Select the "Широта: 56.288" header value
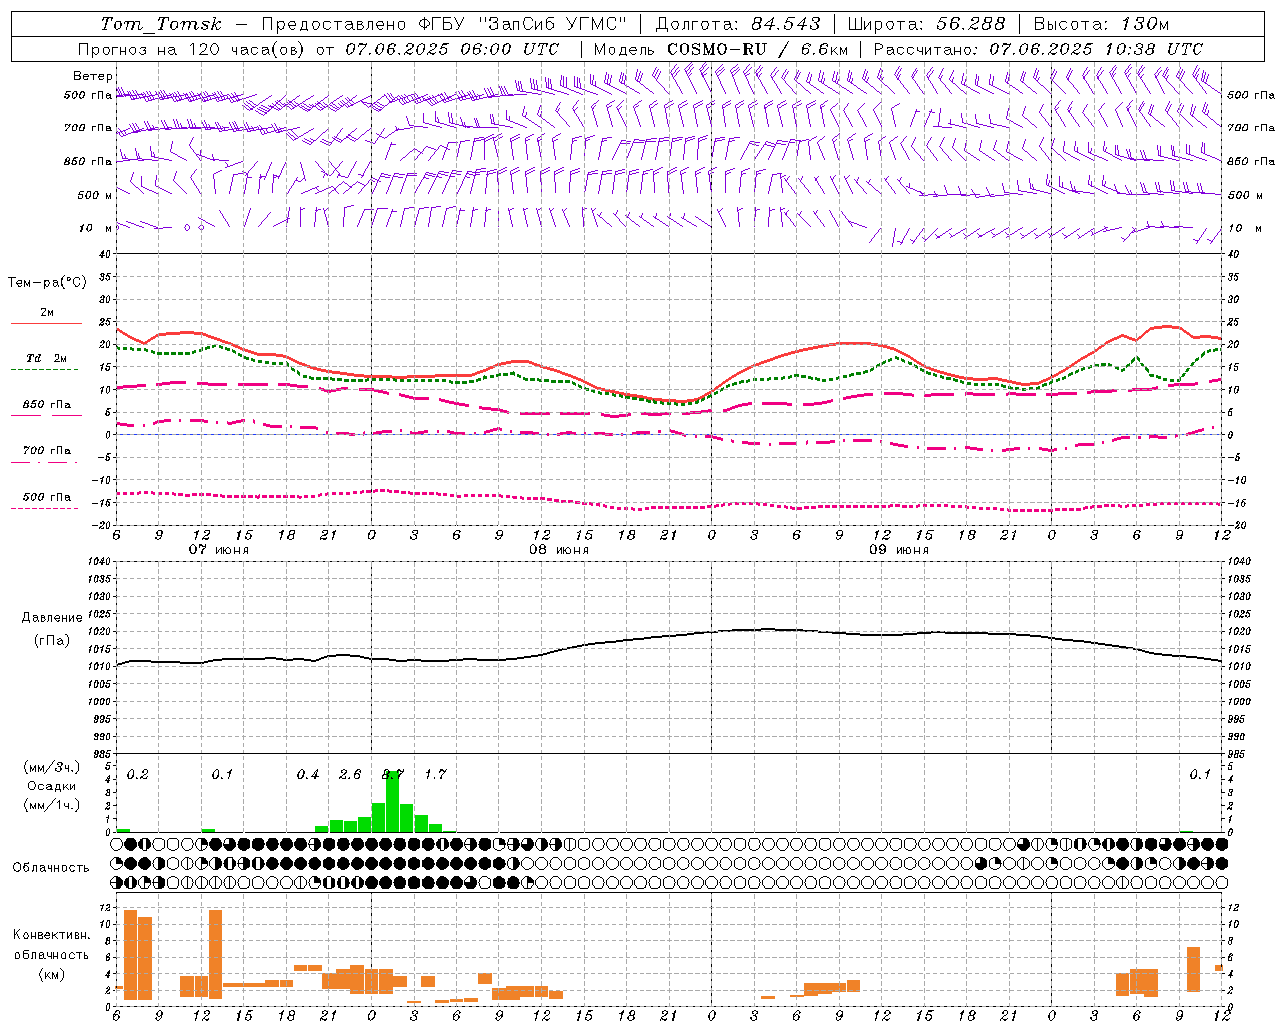 (926, 24)
